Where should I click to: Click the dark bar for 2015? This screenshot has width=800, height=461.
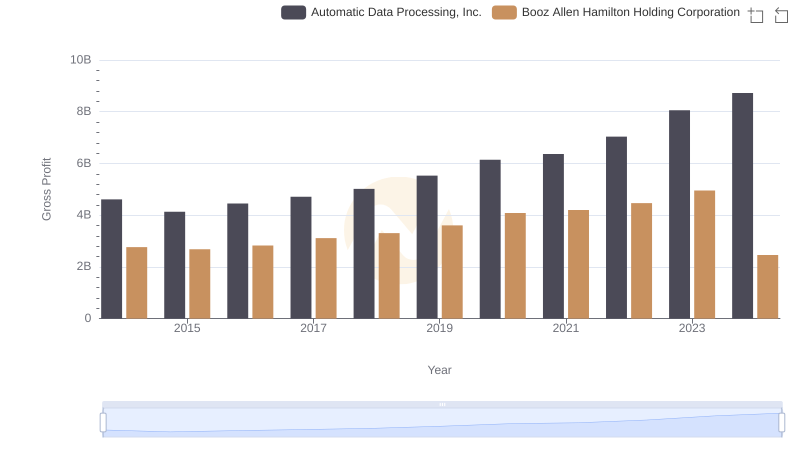tap(174, 265)
